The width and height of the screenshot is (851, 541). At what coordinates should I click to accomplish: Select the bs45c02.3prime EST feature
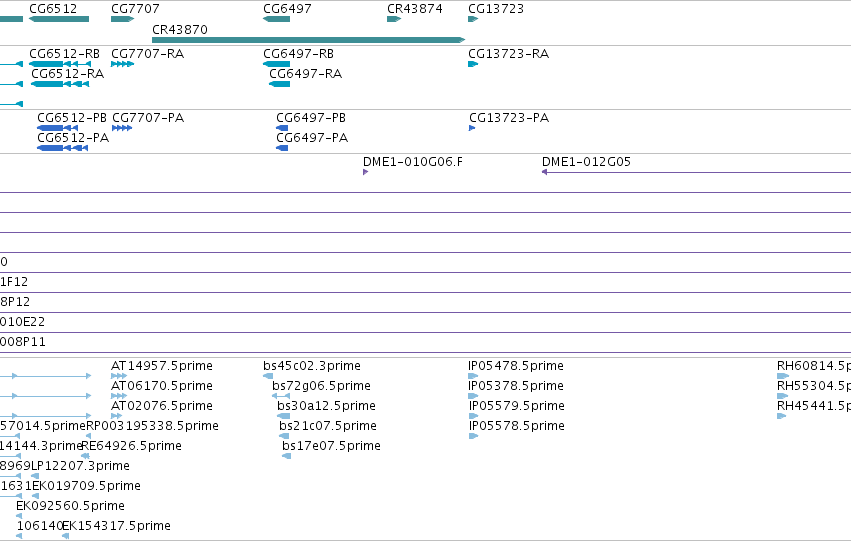[268, 375]
